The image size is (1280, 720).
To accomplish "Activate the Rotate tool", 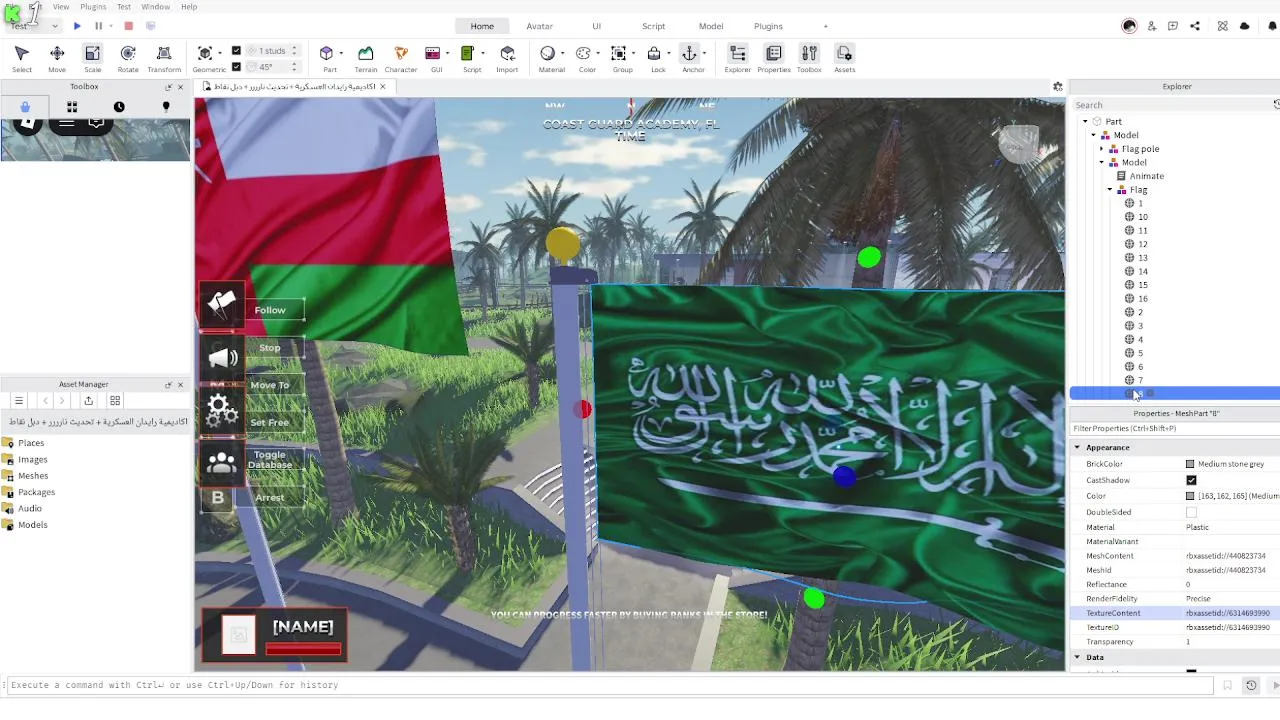I will point(128,59).
